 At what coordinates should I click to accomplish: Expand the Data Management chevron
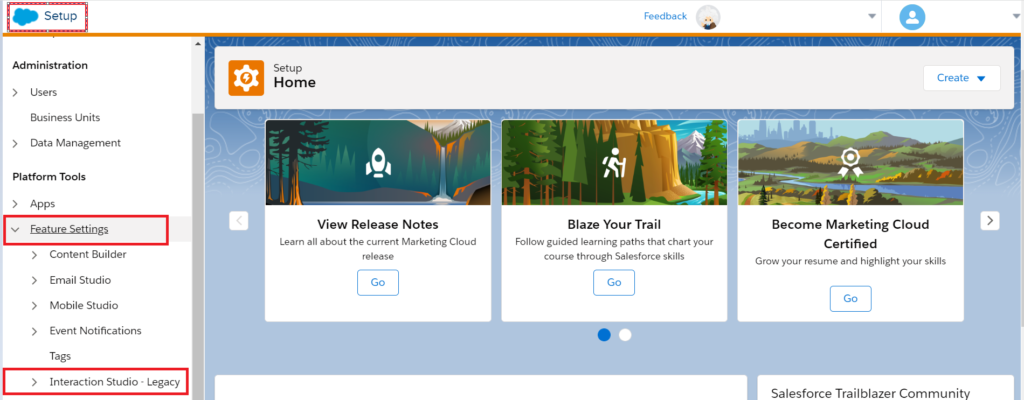16,143
